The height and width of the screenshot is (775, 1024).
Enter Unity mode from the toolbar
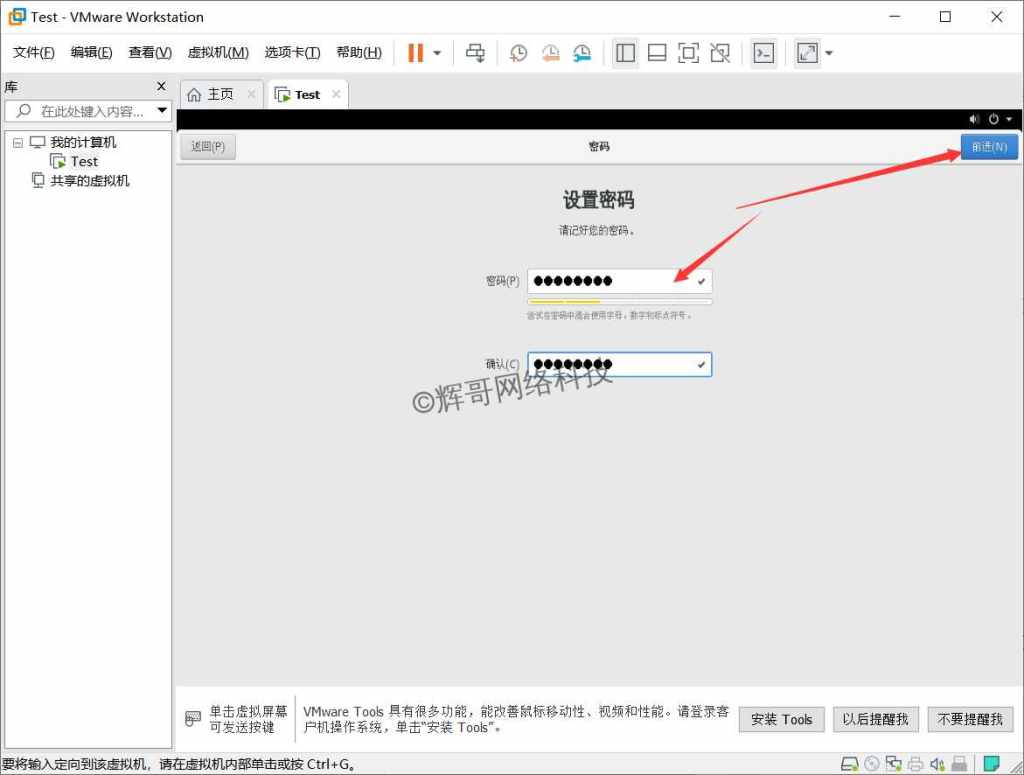(720, 53)
